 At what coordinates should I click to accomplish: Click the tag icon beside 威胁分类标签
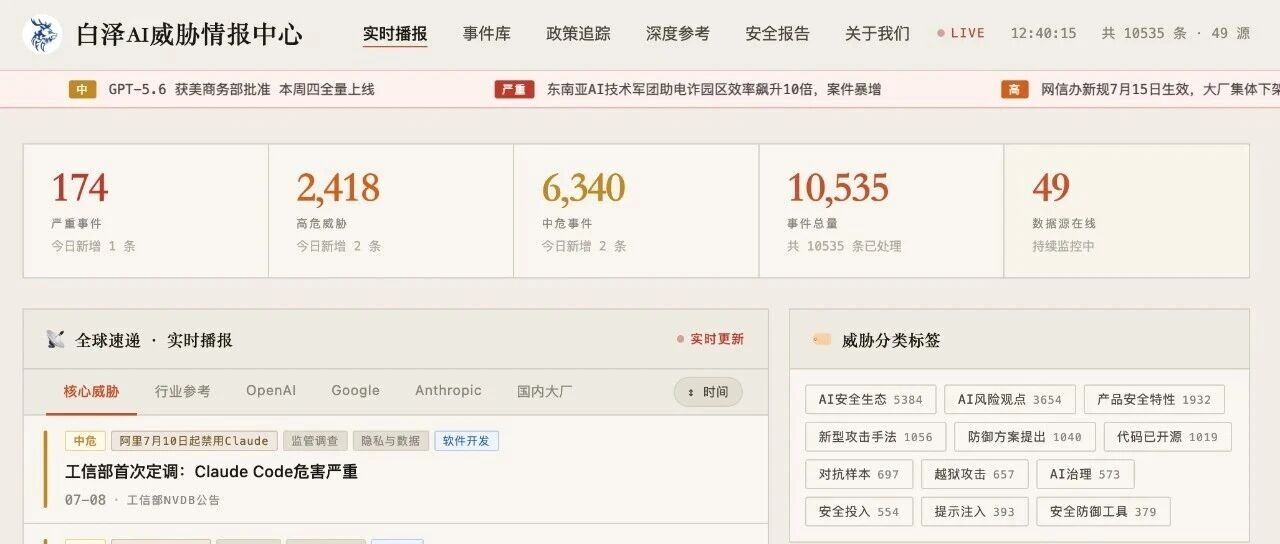tap(822, 340)
